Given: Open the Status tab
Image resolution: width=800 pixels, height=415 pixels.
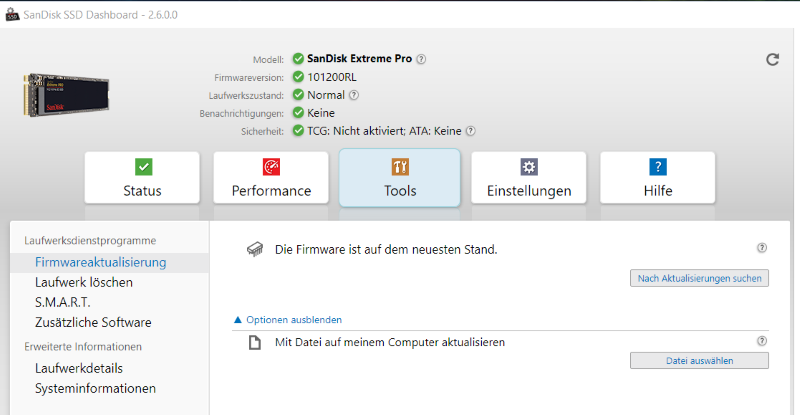Looking at the screenshot, I should pos(142,178).
